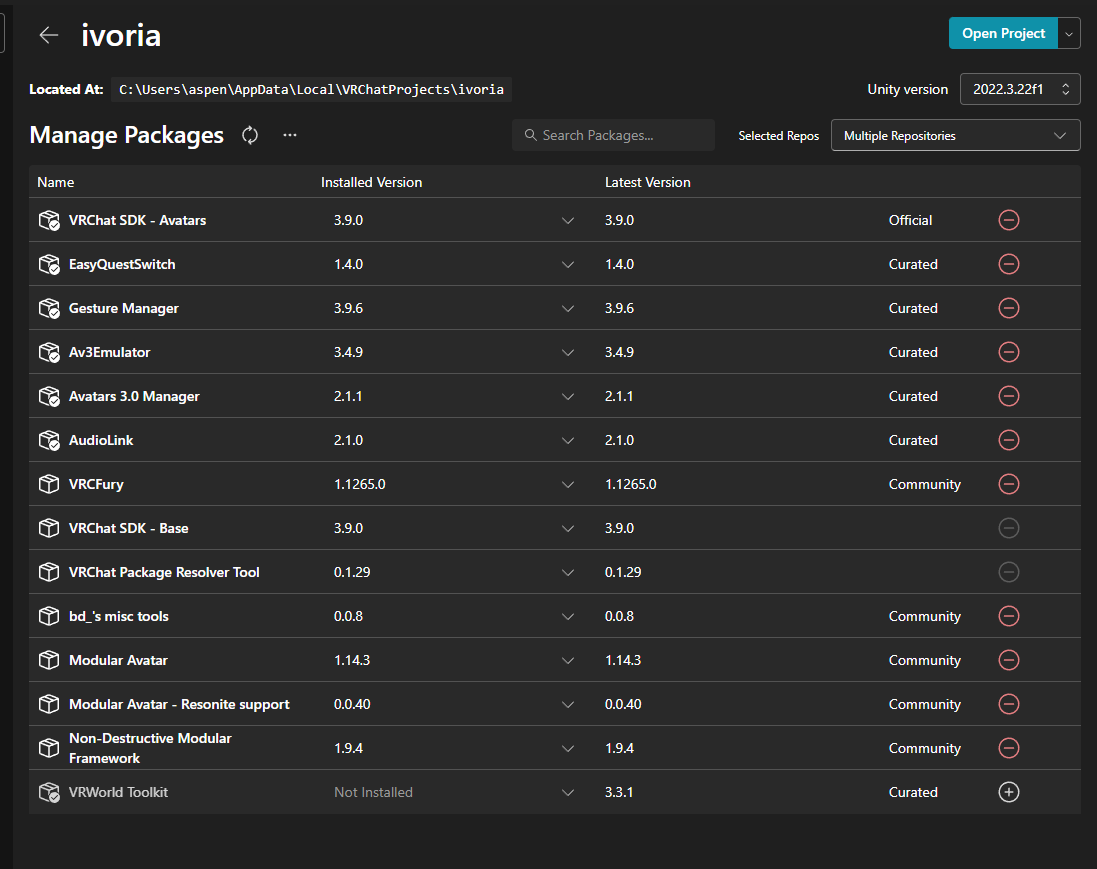Click the Not Installed text for VRWorld Toolkit
The width and height of the screenshot is (1097, 869).
point(373,792)
